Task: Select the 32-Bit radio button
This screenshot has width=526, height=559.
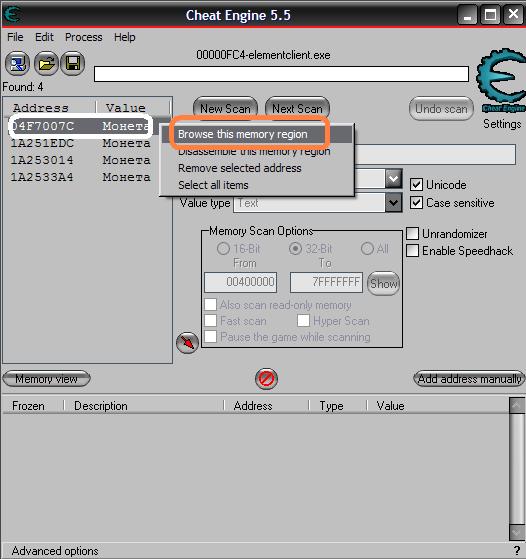Action: pyautogui.click(x=295, y=248)
